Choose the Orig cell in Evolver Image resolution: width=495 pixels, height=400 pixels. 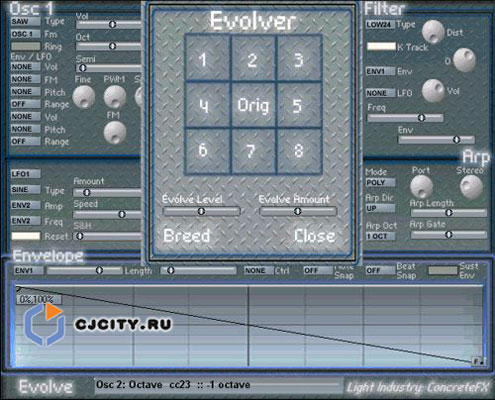pos(253,105)
